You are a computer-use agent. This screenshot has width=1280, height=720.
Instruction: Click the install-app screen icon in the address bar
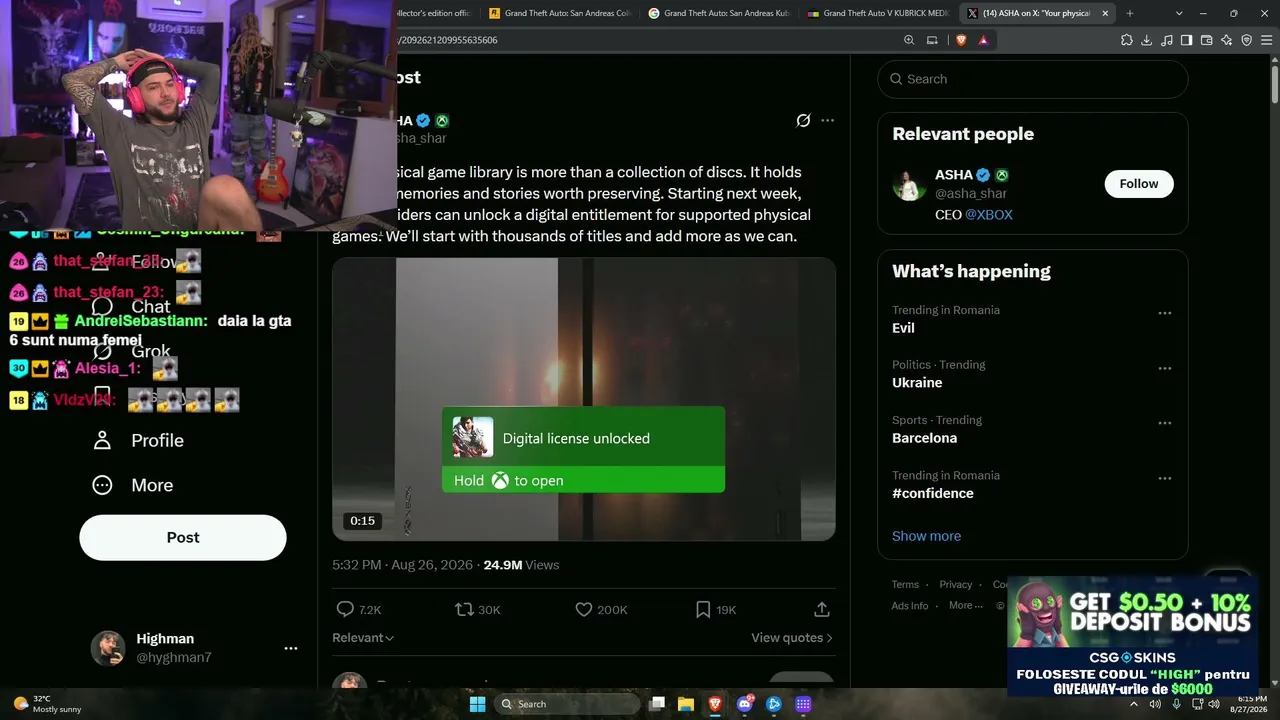pyautogui.click(x=932, y=40)
